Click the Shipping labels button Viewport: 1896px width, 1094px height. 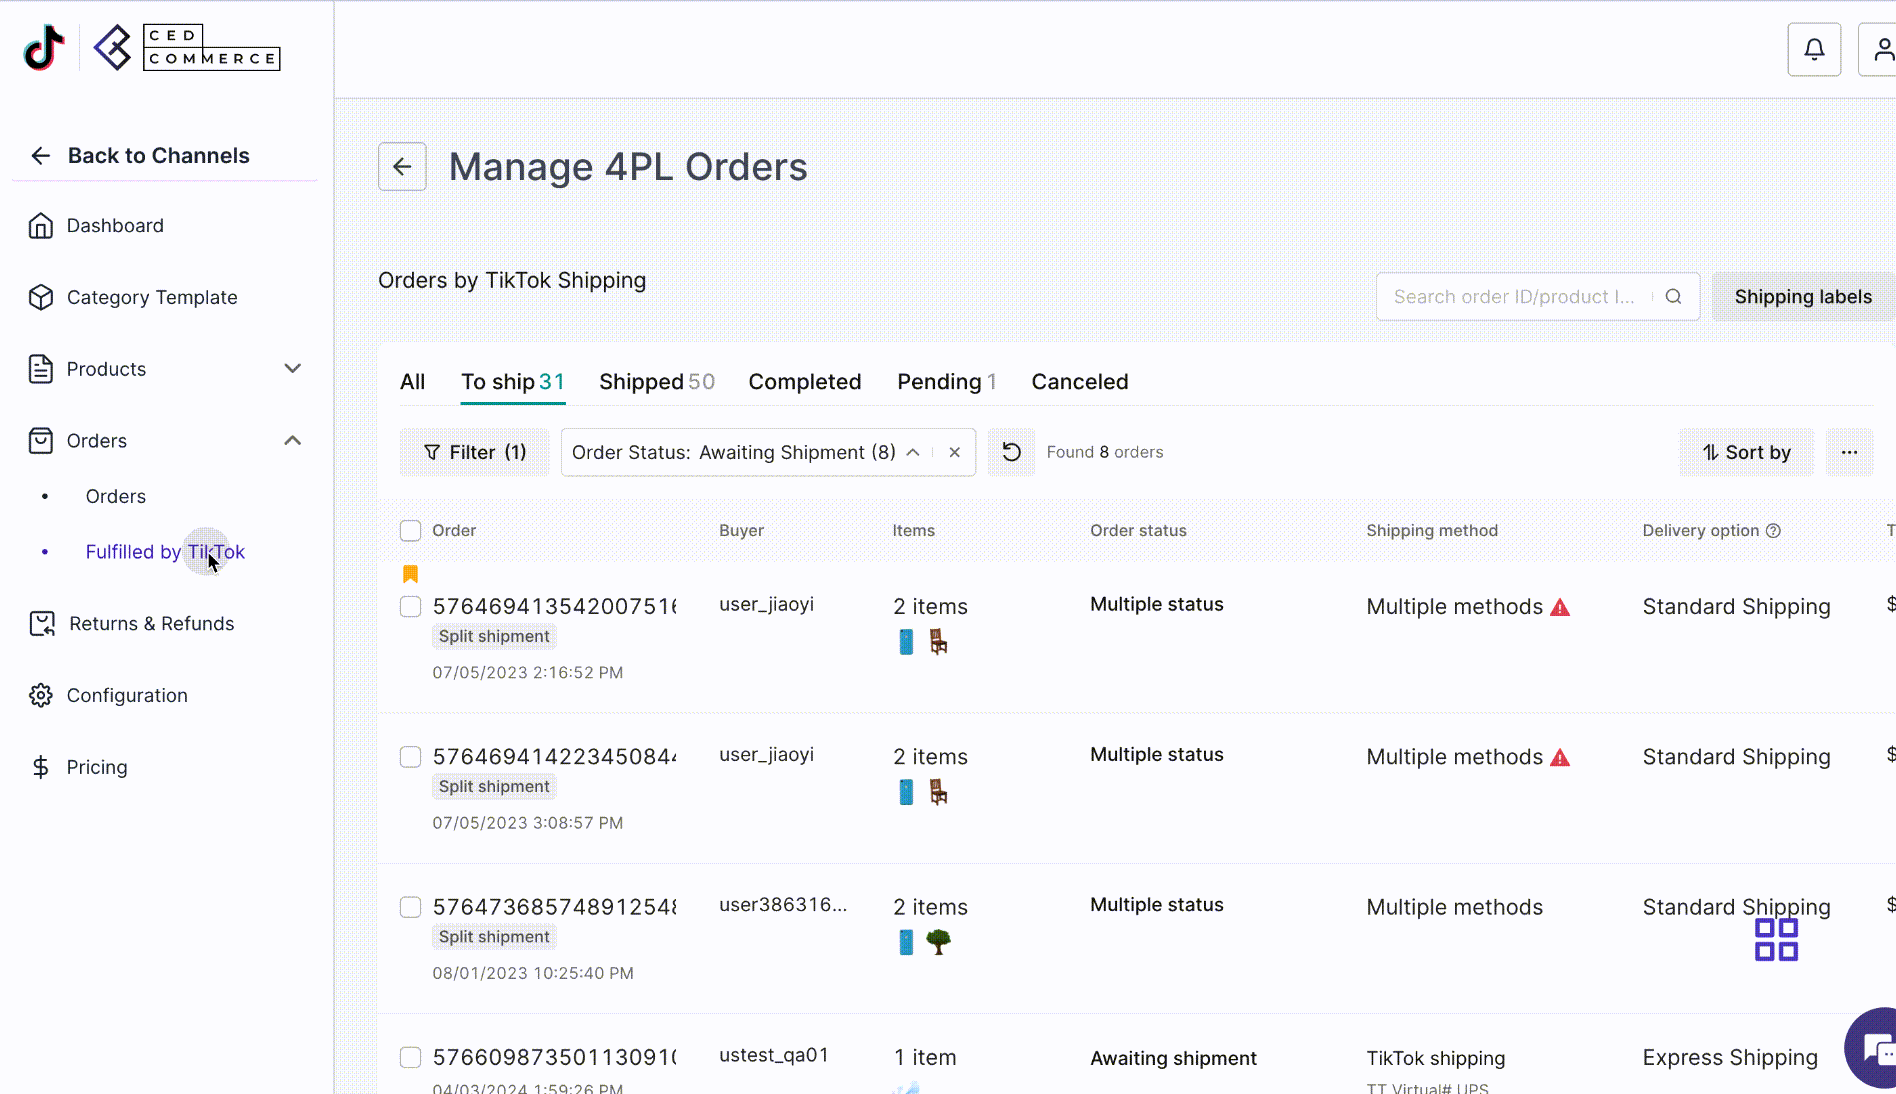point(1802,297)
